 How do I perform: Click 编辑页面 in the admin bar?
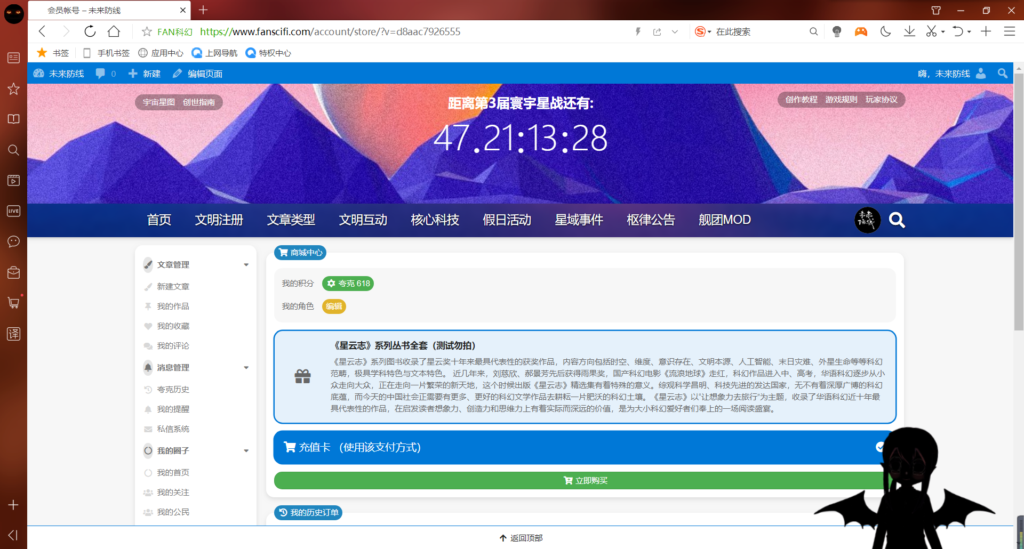197,74
